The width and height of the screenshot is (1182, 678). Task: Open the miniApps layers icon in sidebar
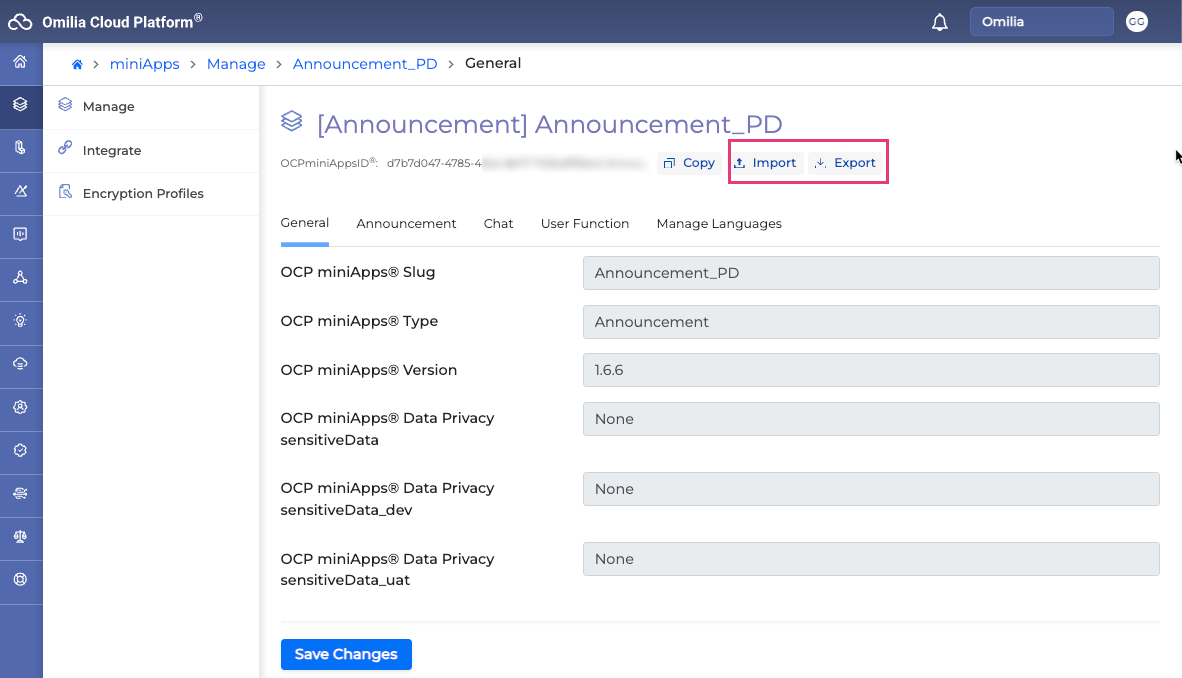(x=20, y=104)
